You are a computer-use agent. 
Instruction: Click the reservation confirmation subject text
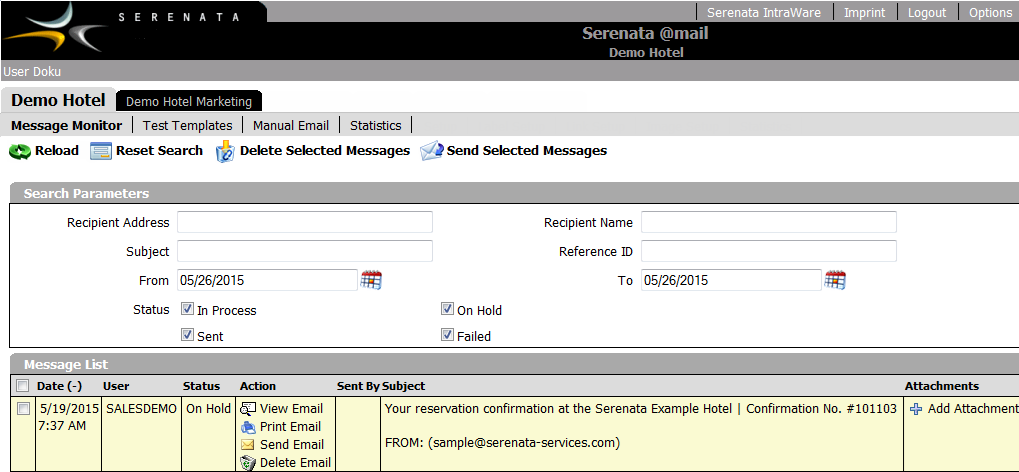[x=641, y=409]
